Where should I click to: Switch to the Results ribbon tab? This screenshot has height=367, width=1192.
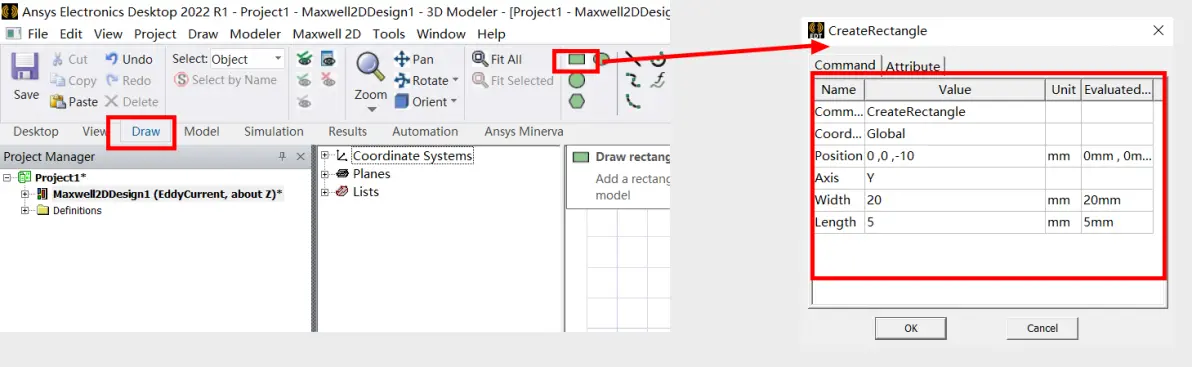click(x=347, y=131)
